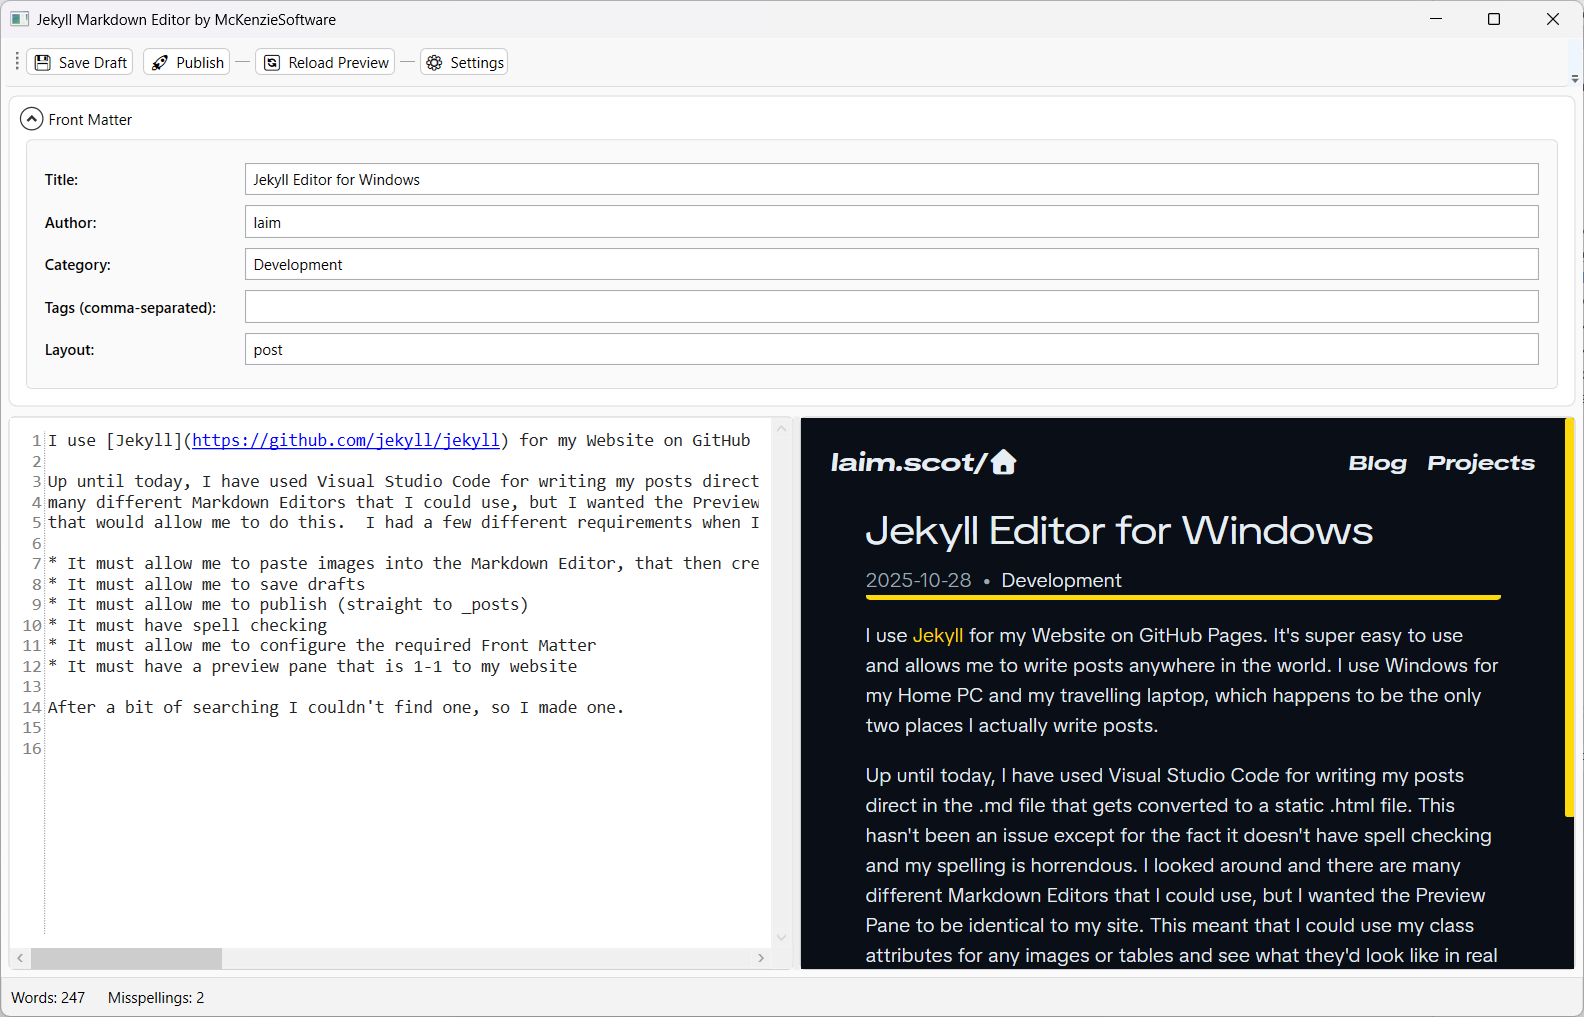Click the editor vertical scroll down arrow
Viewport: 1584px width, 1017px height.
[x=782, y=937]
